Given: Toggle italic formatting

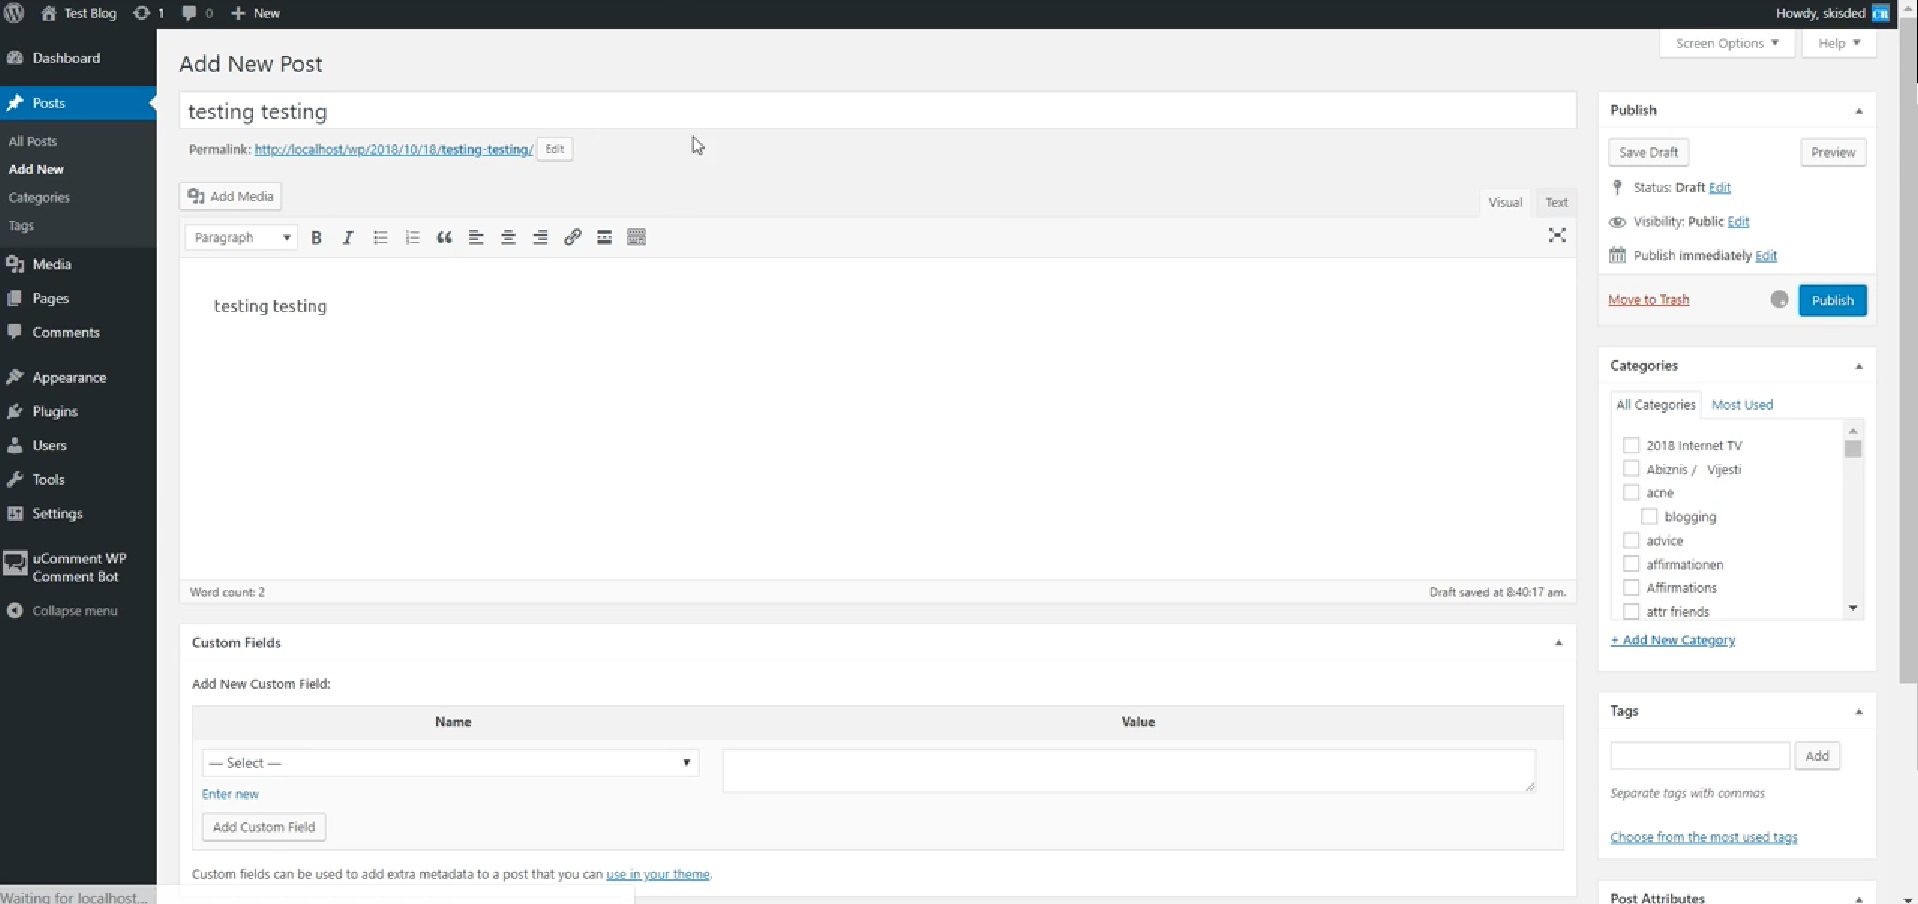Looking at the screenshot, I should (x=348, y=237).
